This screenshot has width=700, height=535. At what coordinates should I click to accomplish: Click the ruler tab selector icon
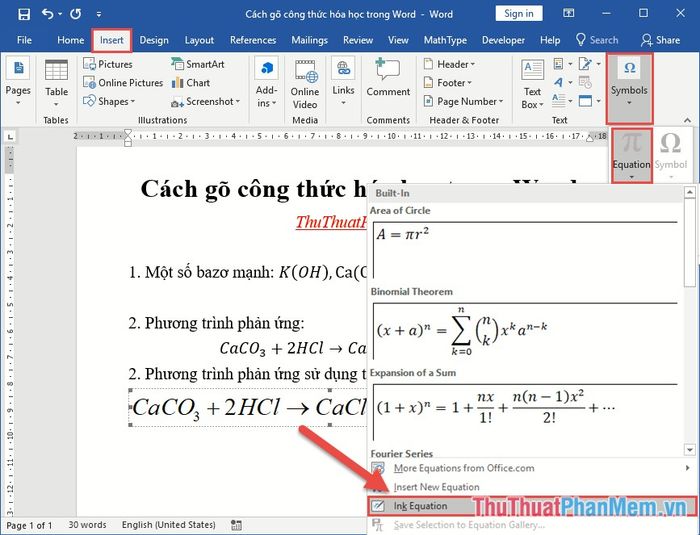(x=10, y=137)
